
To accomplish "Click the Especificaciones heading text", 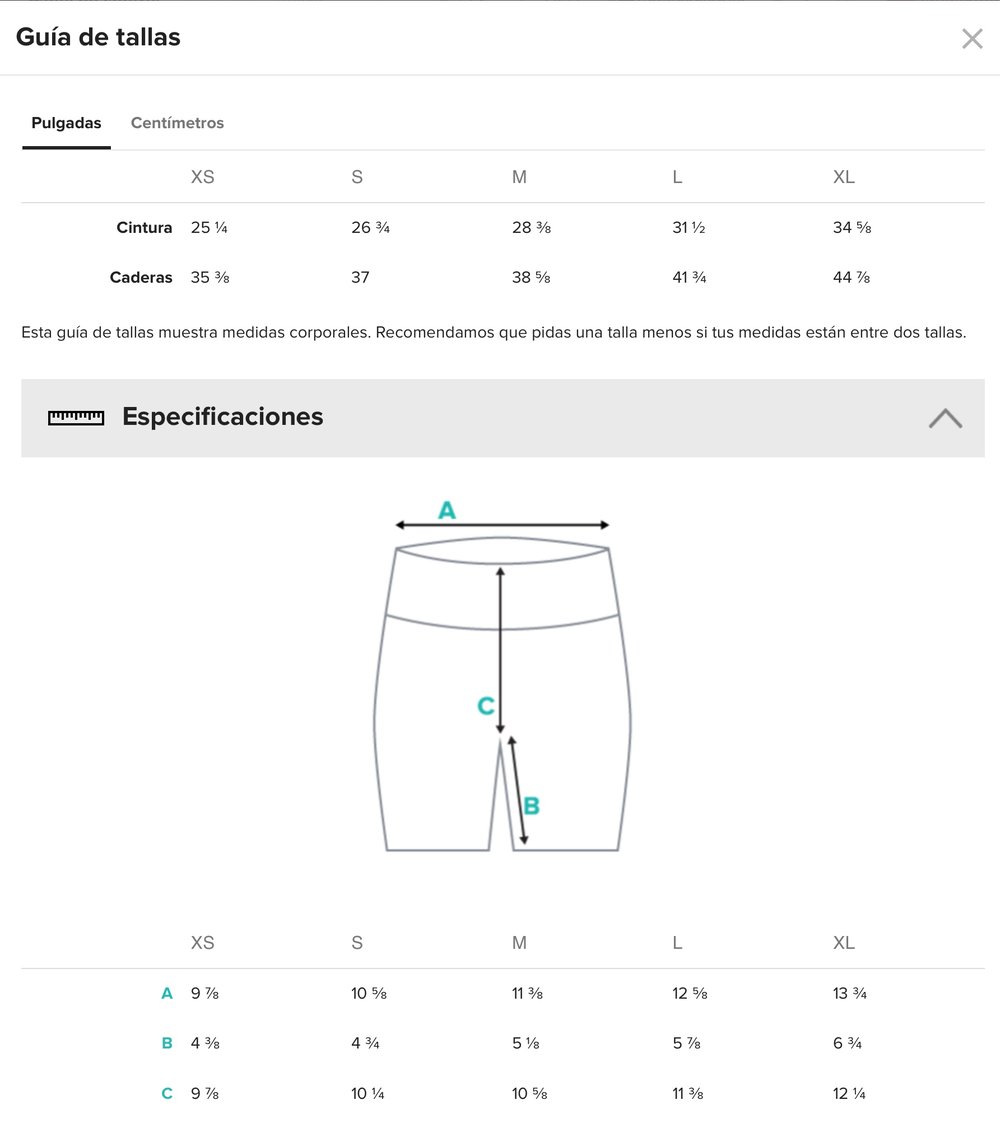I will tap(222, 417).
